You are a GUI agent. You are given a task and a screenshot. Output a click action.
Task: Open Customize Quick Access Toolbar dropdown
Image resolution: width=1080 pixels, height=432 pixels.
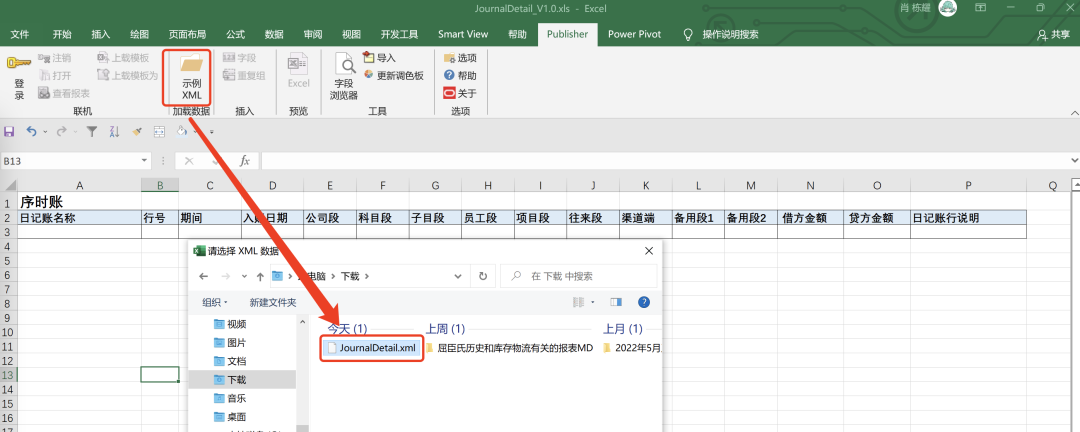211,131
